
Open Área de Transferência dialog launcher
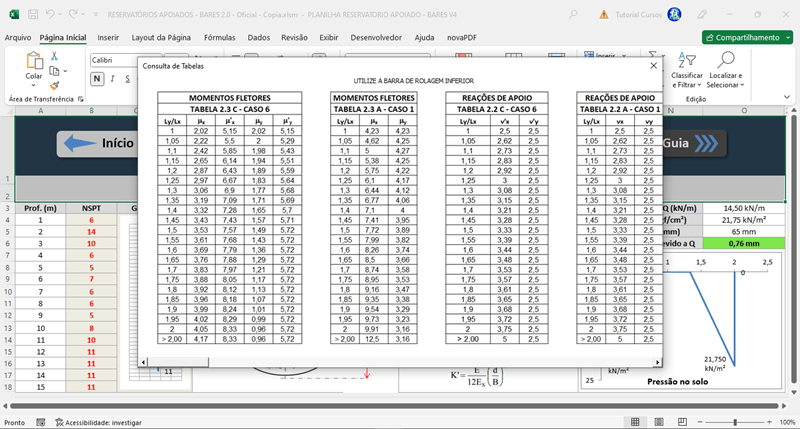coord(80,99)
